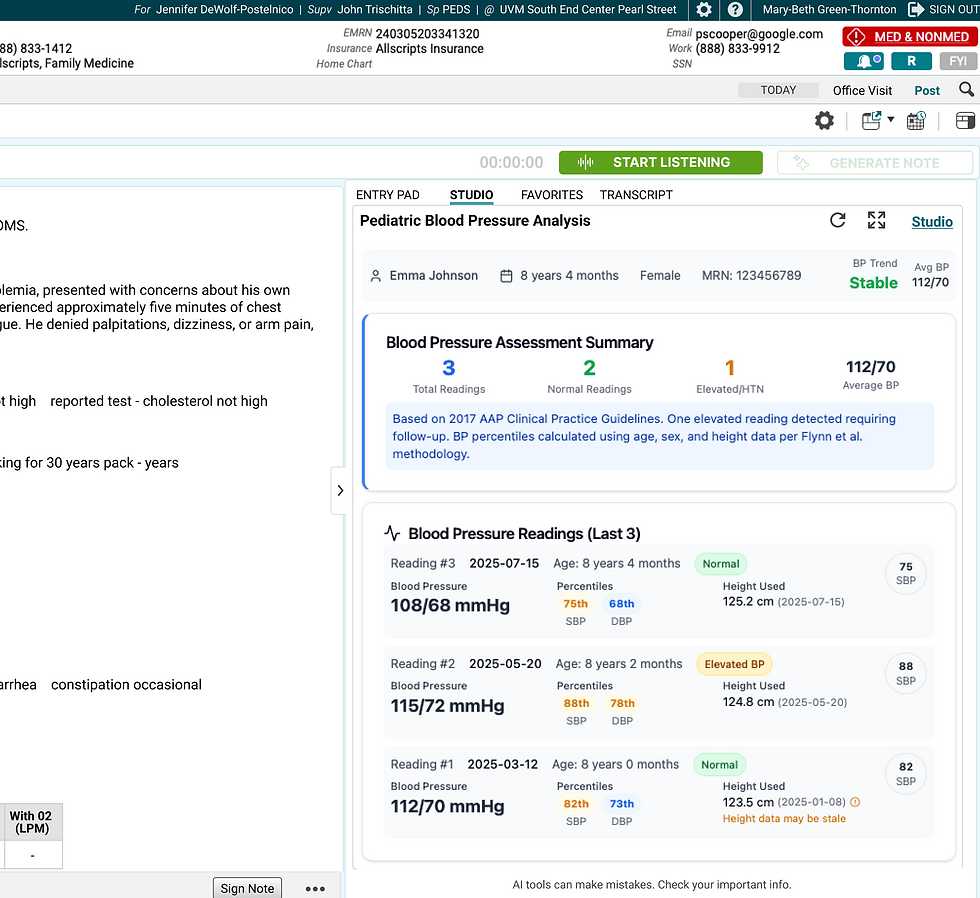Click the 75 SBP circle indicator
This screenshot has width=980, height=898.
click(906, 573)
